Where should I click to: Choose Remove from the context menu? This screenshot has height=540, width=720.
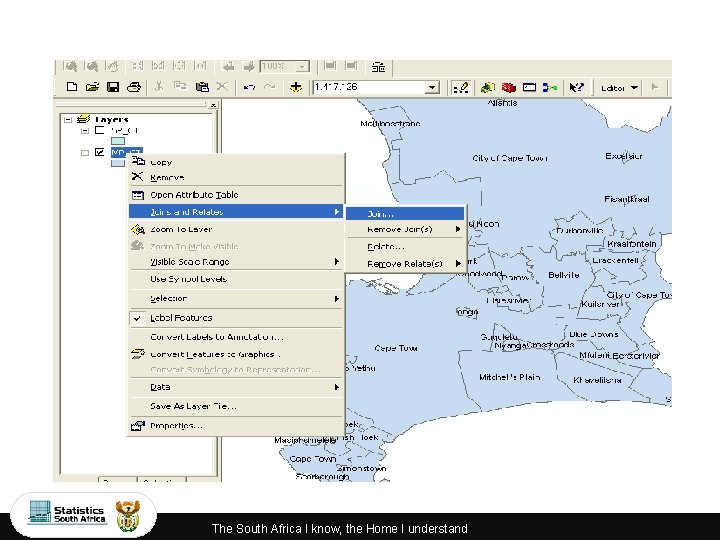[x=236, y=177]
